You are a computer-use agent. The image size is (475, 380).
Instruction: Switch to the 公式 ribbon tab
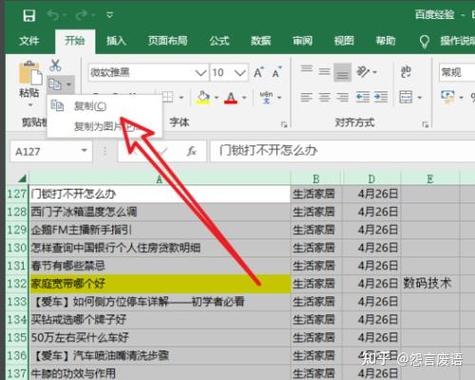pyautogui.click(x=219, y=41)
